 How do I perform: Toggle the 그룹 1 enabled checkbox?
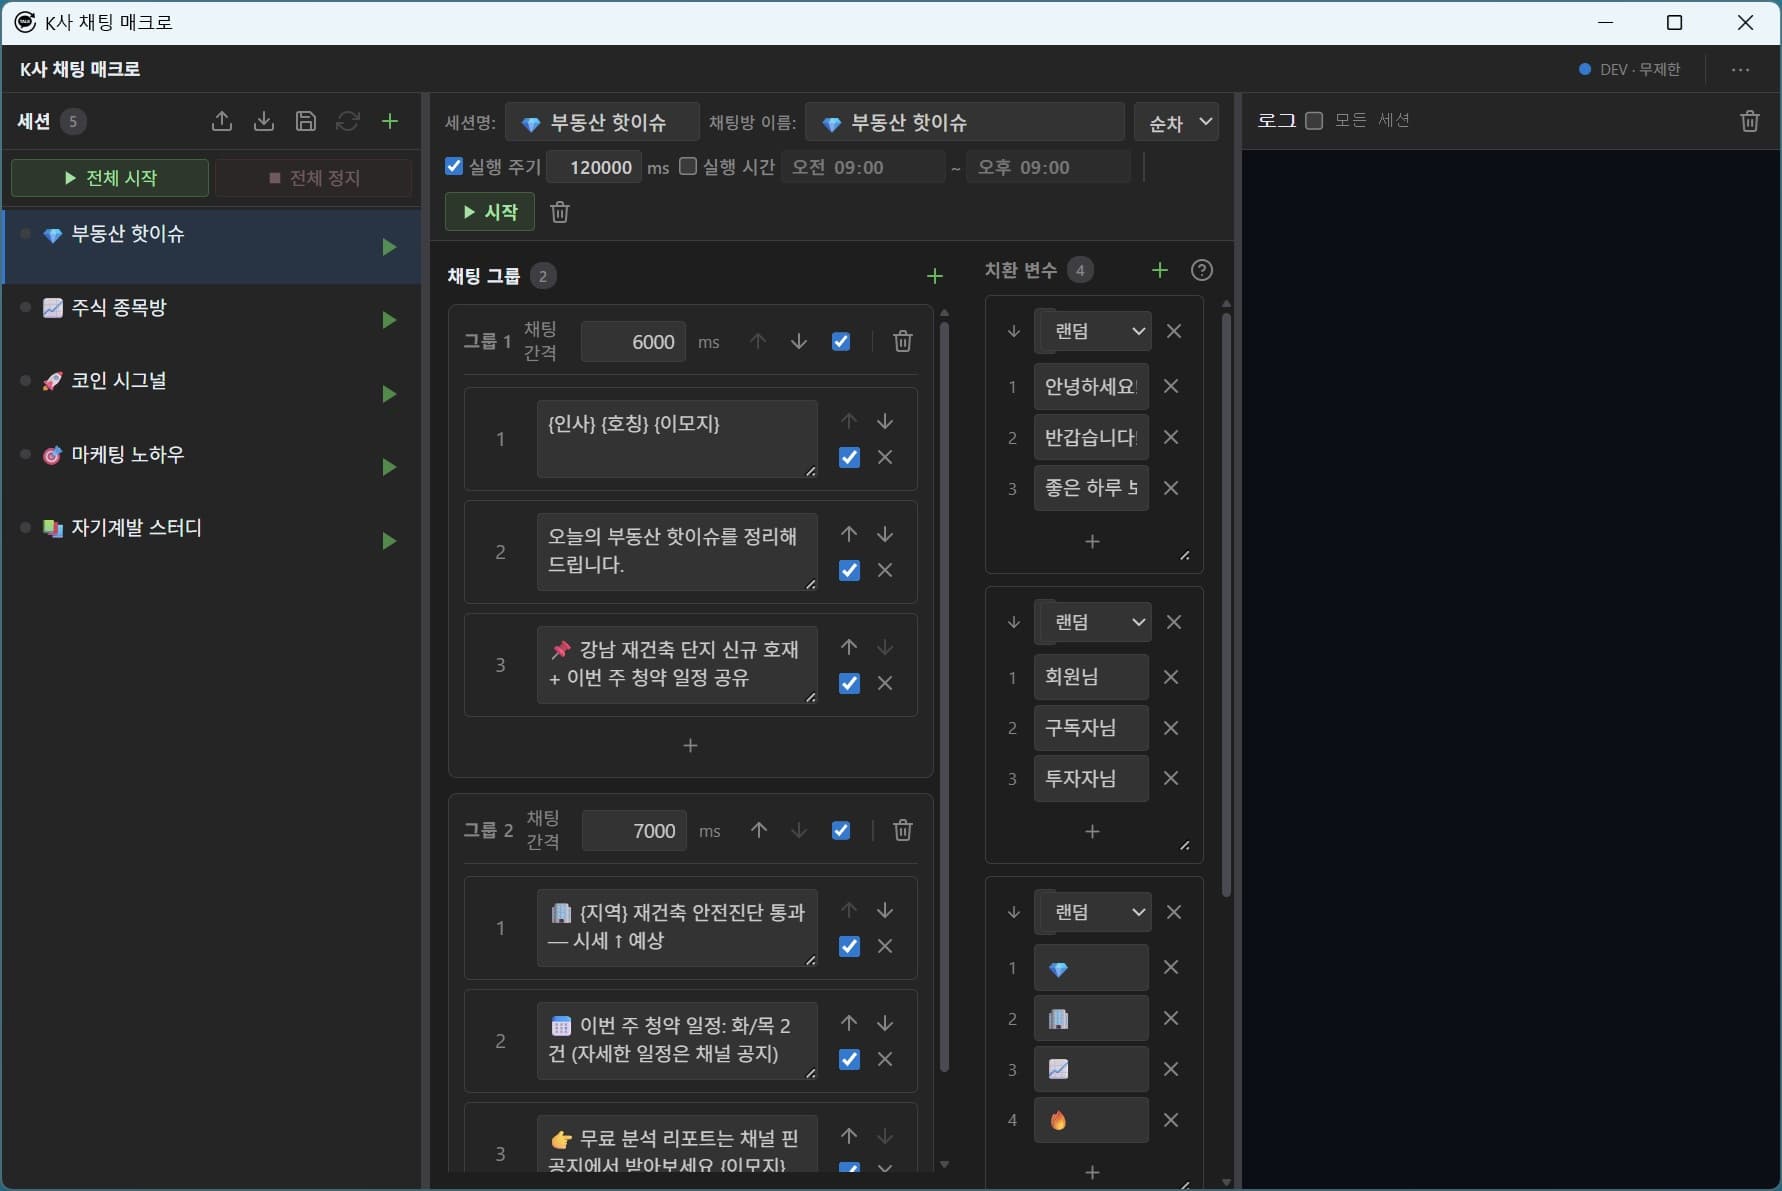[841, 342]
